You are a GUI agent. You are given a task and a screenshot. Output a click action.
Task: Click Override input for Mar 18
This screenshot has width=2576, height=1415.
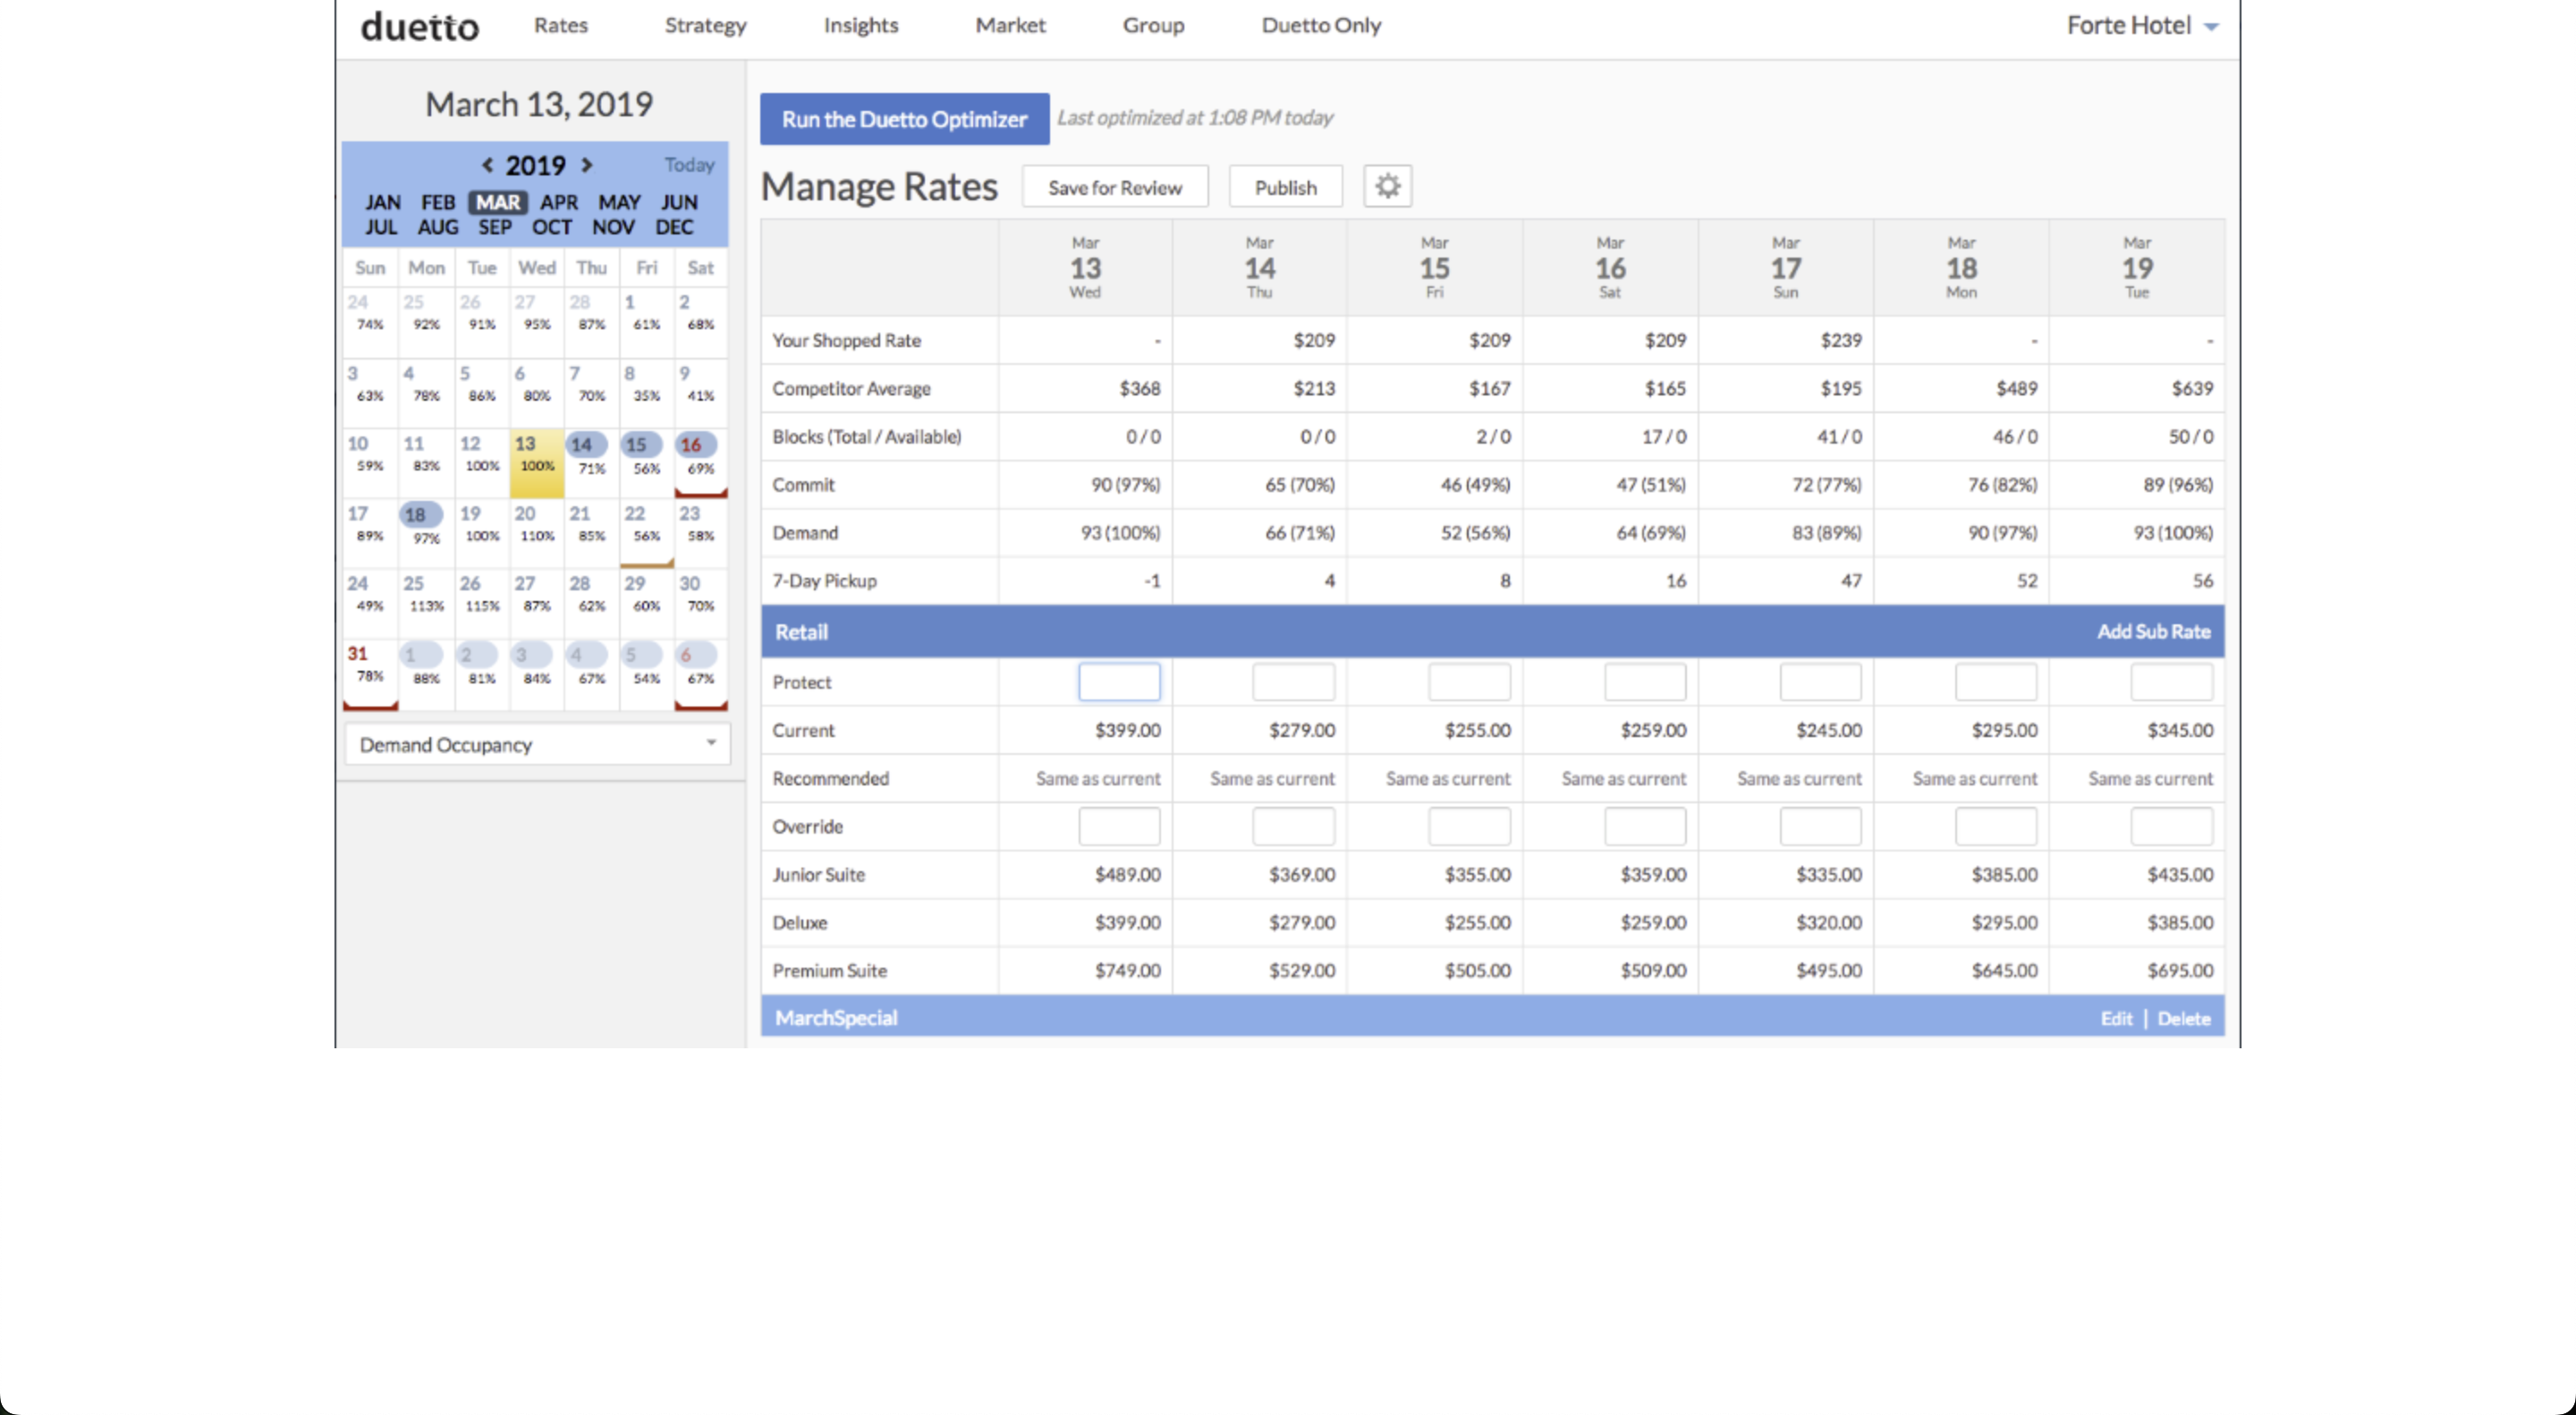[x=1996, y=826]
